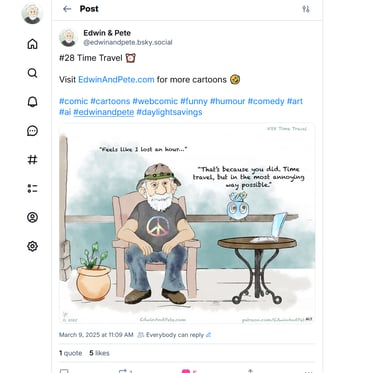Go back using the arrow beside Post

[67, 9]
